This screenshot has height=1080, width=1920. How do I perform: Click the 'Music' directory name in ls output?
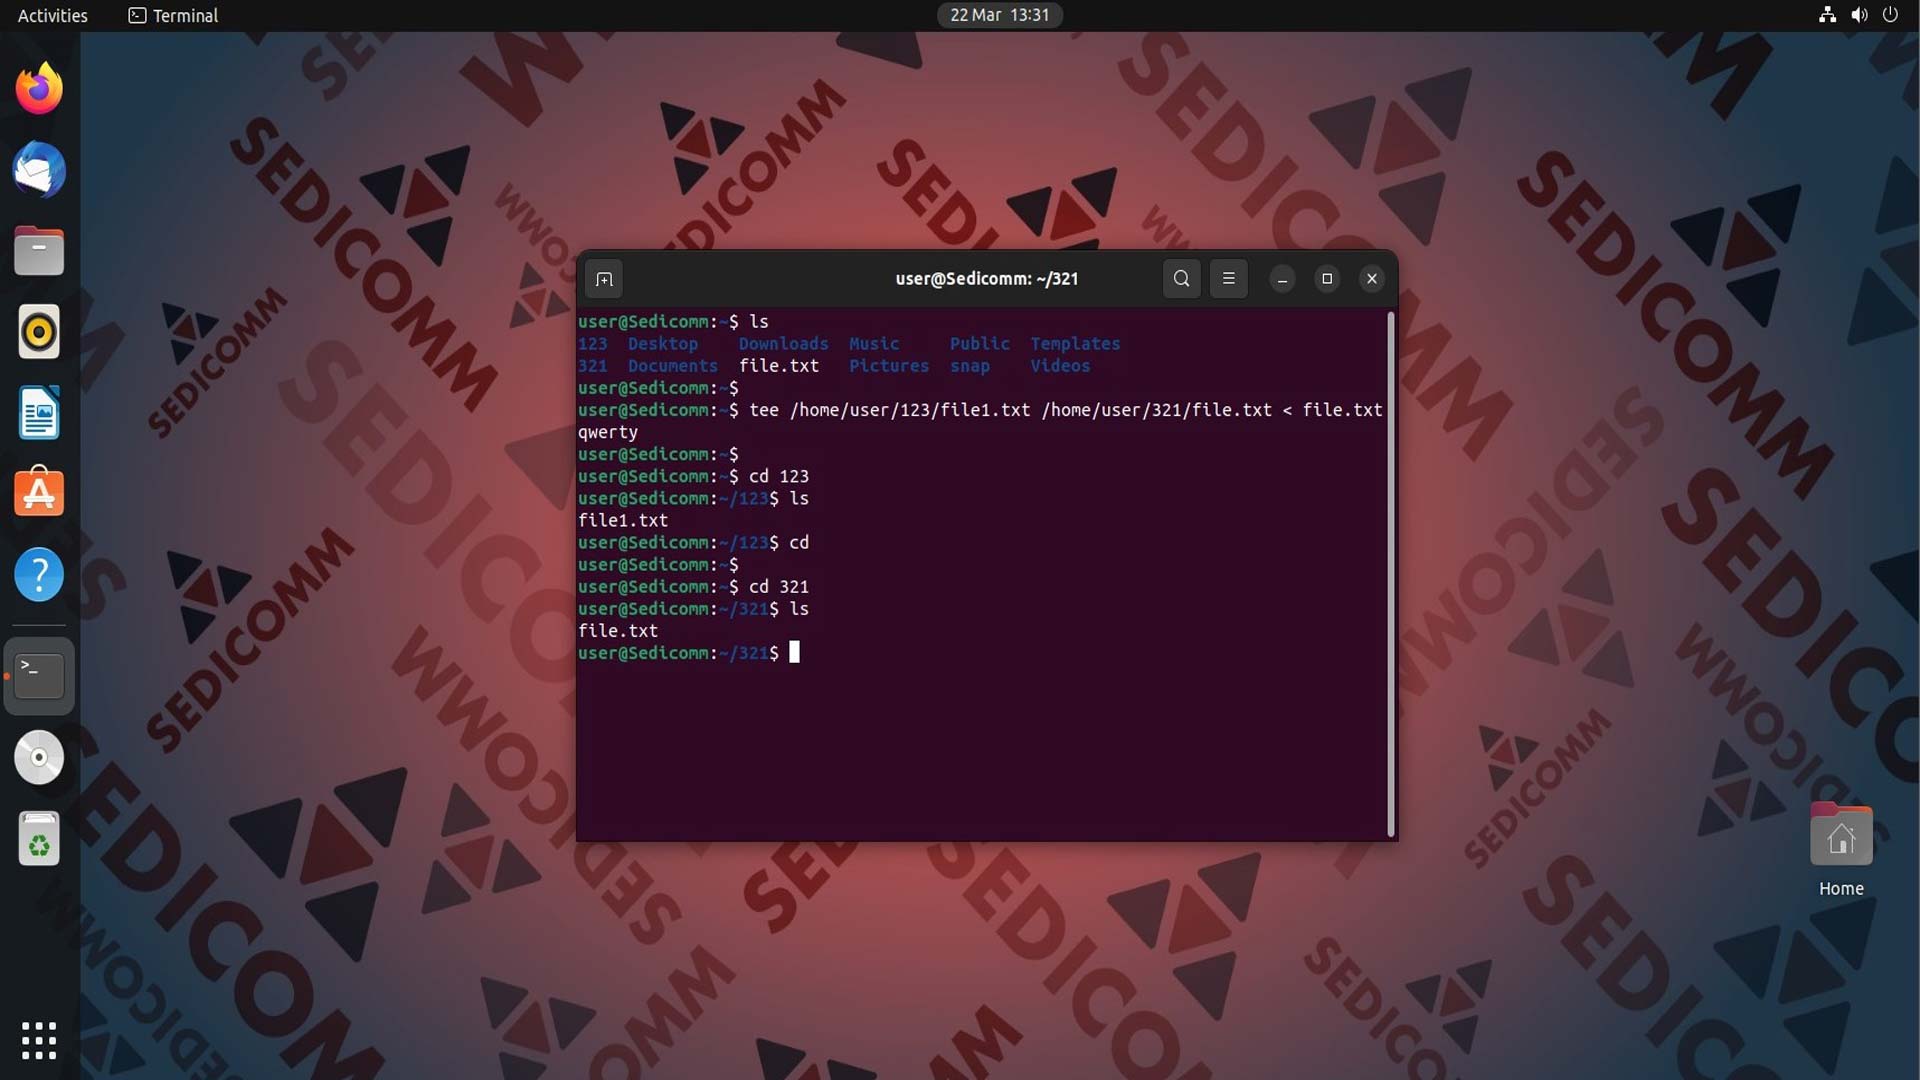[x=874, y=344]
